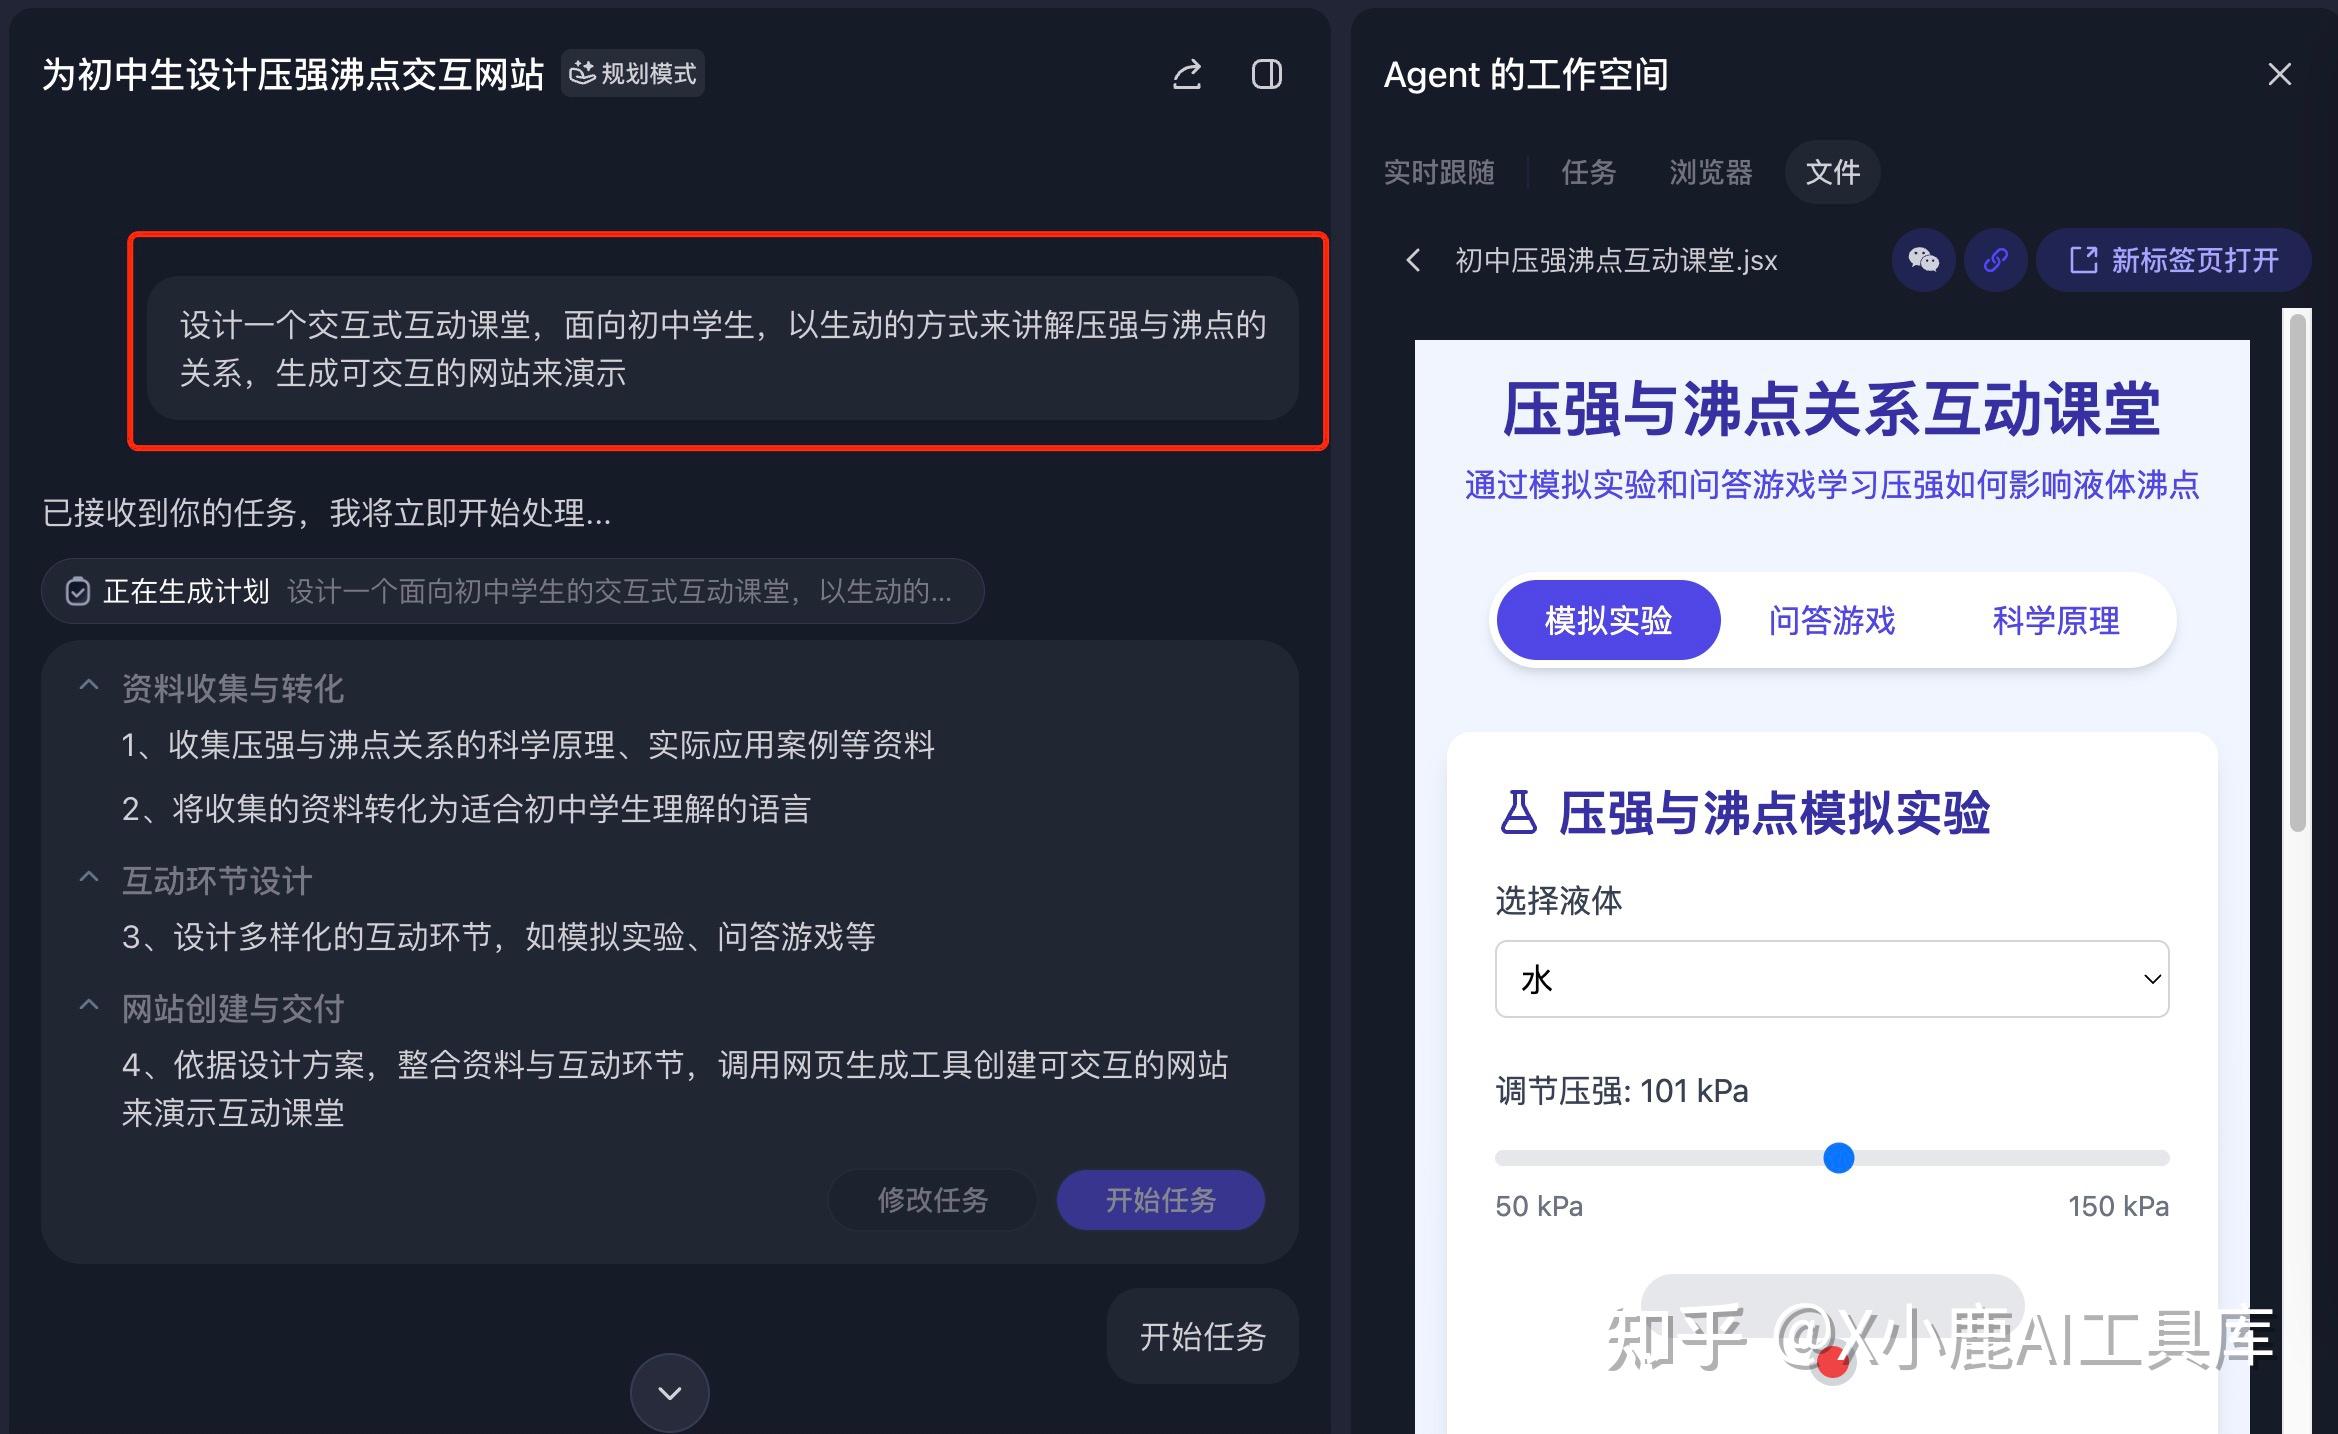The image size is (2338, 1434).
Task: Open the 科学原理 tab
Action: click(2055, 620)
